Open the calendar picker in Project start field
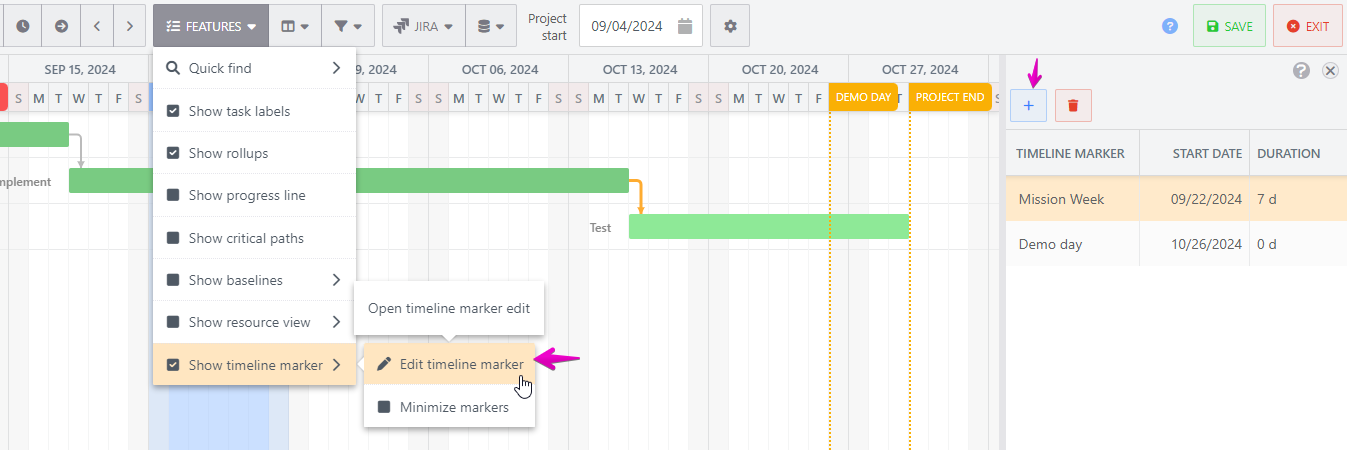This screenshot has width=1347, height=450. pyautogui.click(x=685, y=26)
